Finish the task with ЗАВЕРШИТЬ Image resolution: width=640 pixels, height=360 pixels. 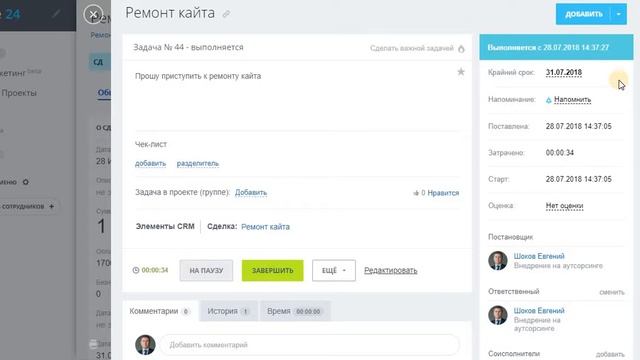(x=272, y=271)
